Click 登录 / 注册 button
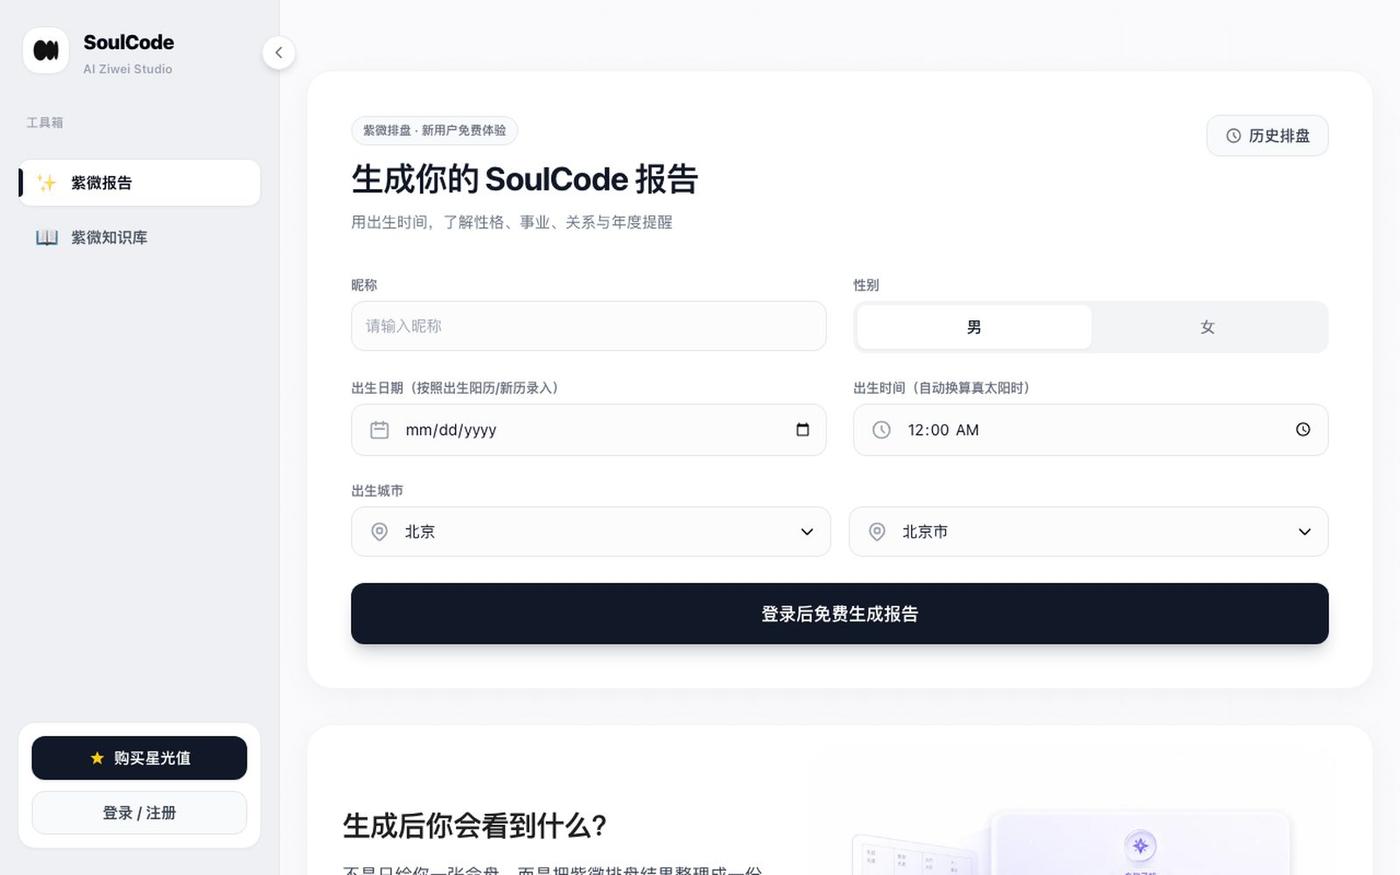Screen dimensions: 1400x875 (x=139, y=813)
